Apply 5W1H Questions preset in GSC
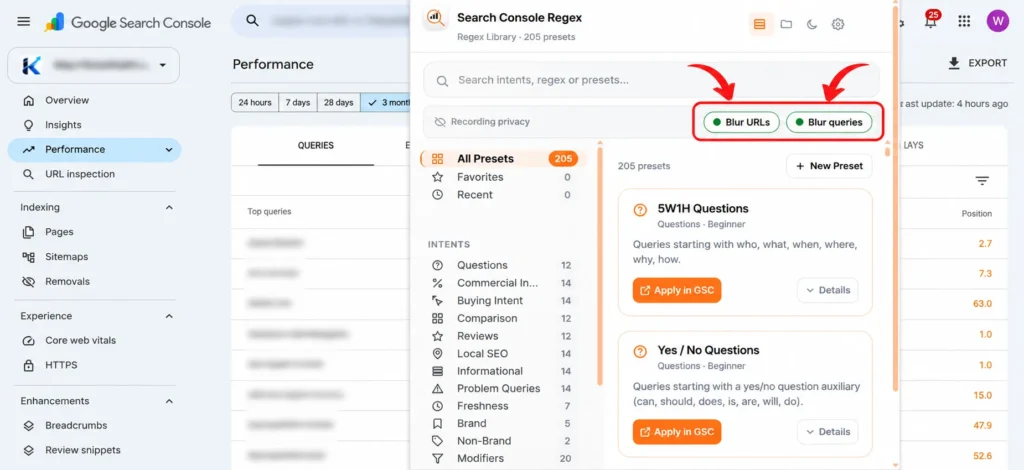 pyautogui.click(x=677, y=290)
